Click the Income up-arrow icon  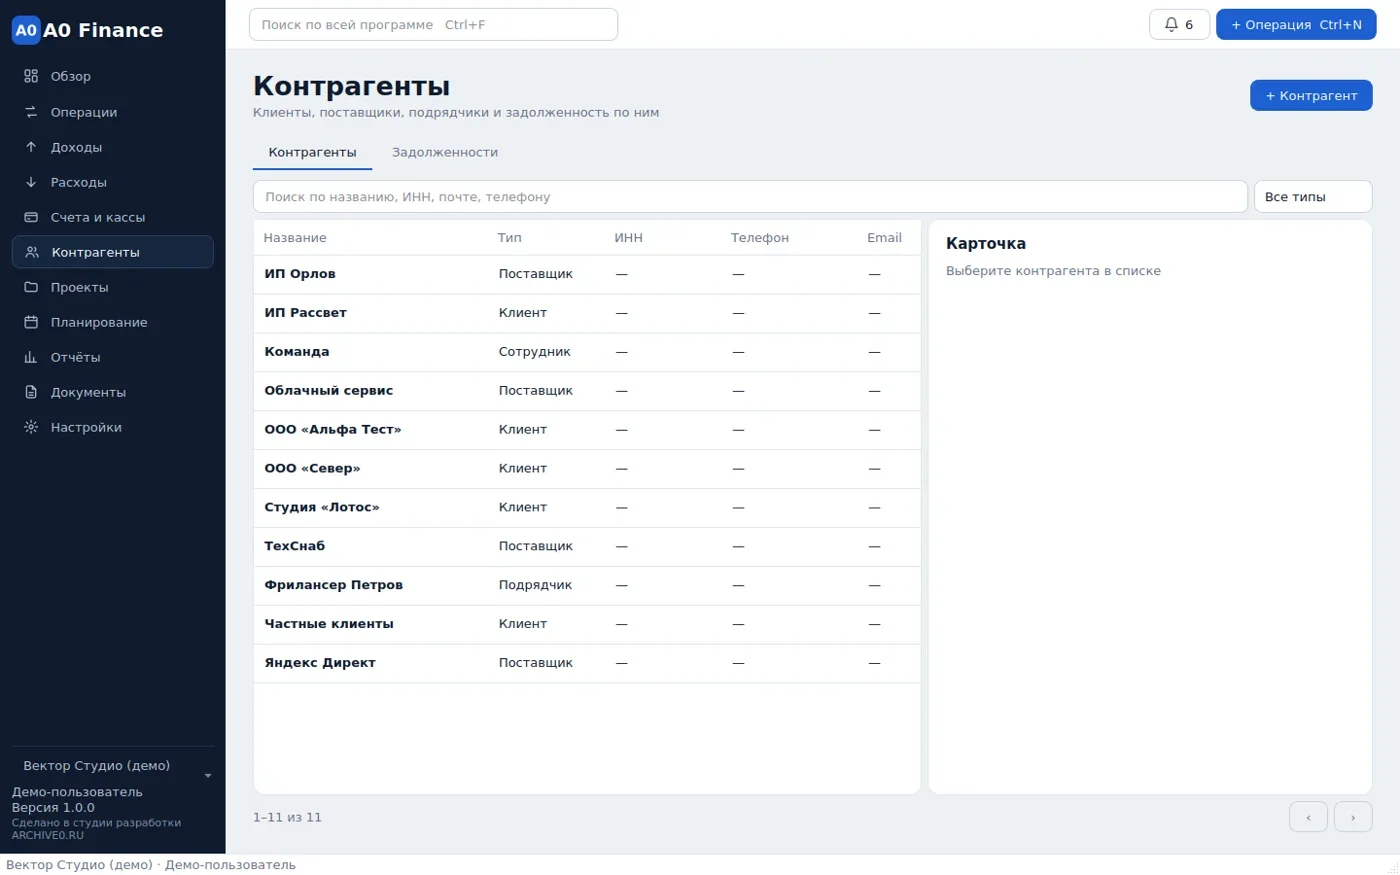[31, 147]
